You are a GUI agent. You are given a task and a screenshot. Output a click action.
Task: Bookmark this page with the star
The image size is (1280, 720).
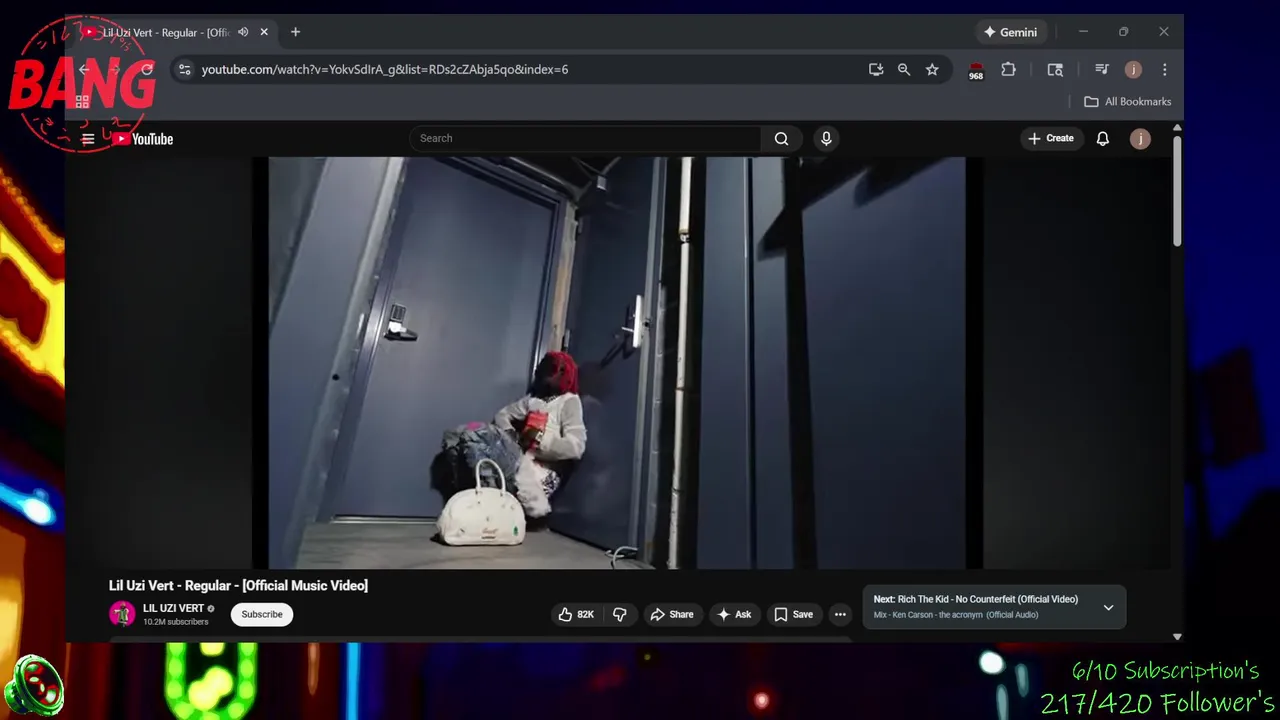coord(932,69)
